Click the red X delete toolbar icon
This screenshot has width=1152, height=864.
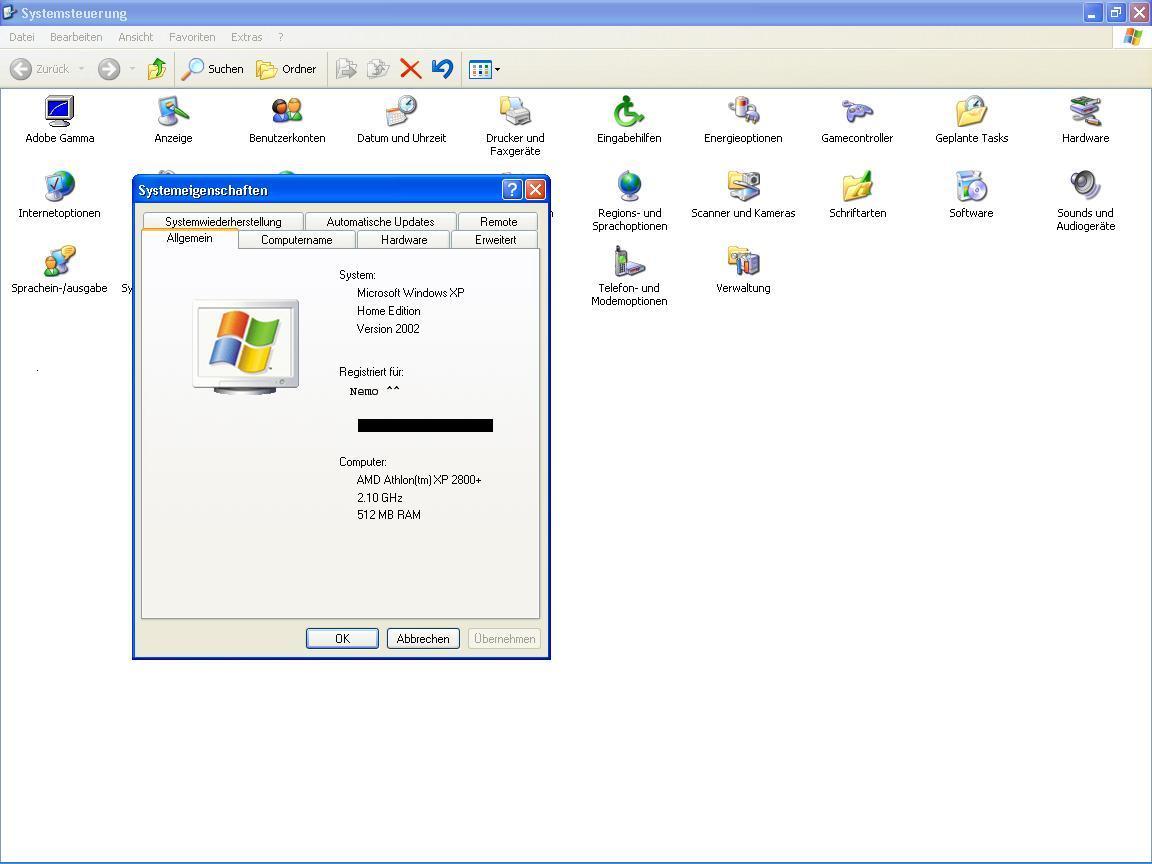pos(410,69)
